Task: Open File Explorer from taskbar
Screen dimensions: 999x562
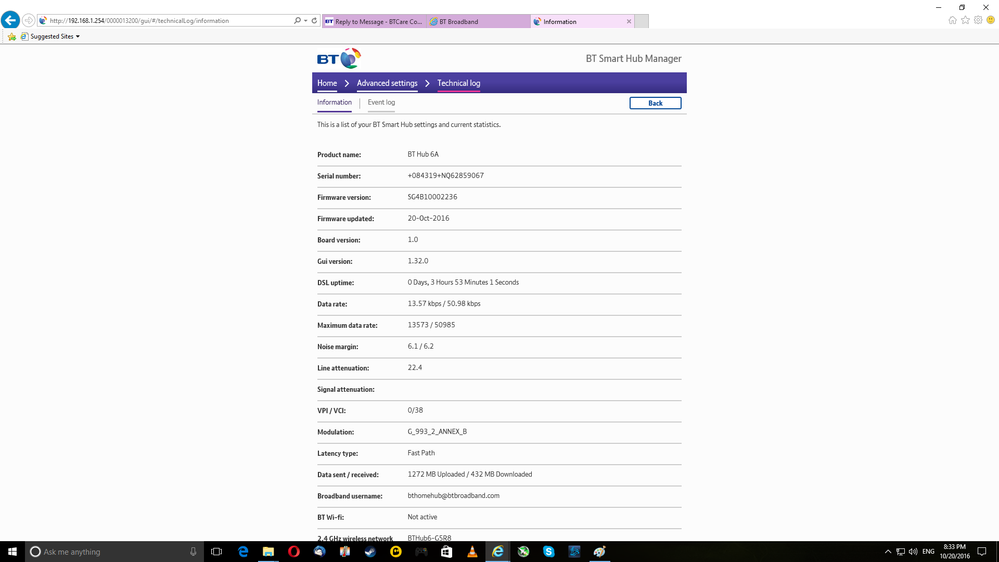Action: [268, 552]
